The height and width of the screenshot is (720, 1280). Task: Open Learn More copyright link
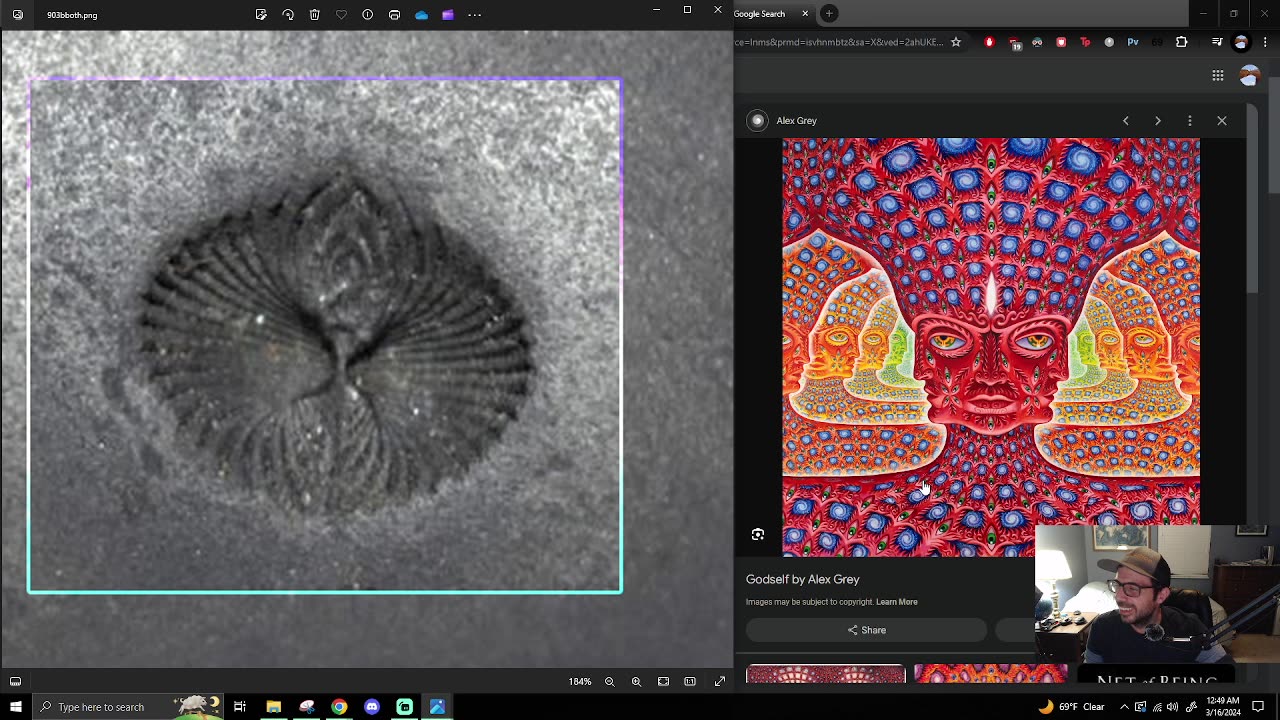[x=897, y=602]
